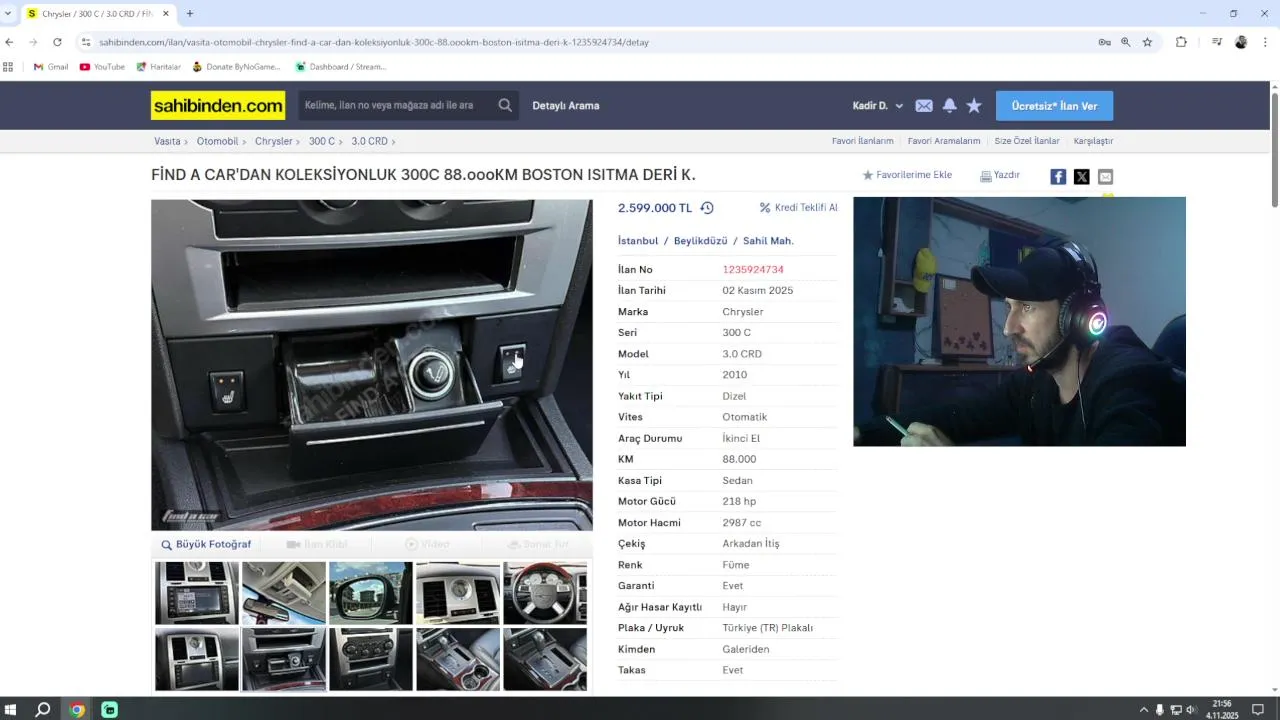Click the Chrome profile avatar

pos(1241,42)
